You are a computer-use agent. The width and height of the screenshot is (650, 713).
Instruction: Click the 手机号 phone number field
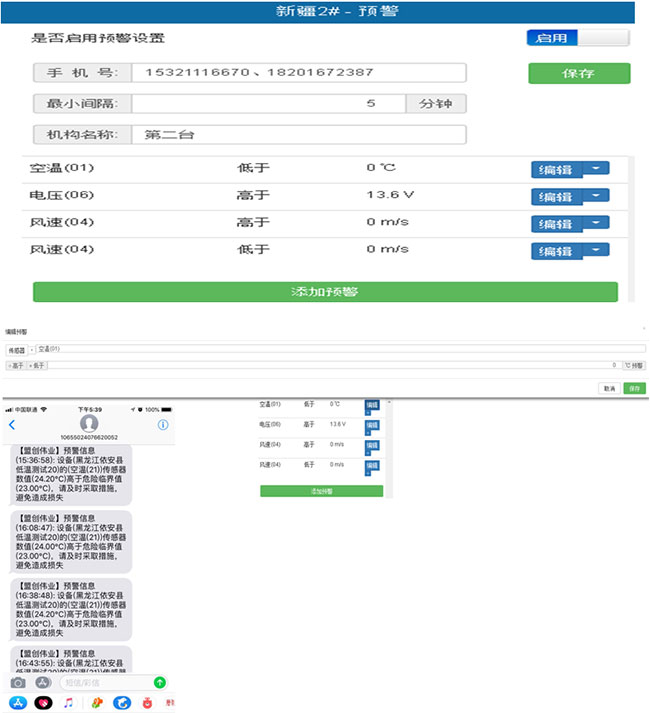coord(300,73)
